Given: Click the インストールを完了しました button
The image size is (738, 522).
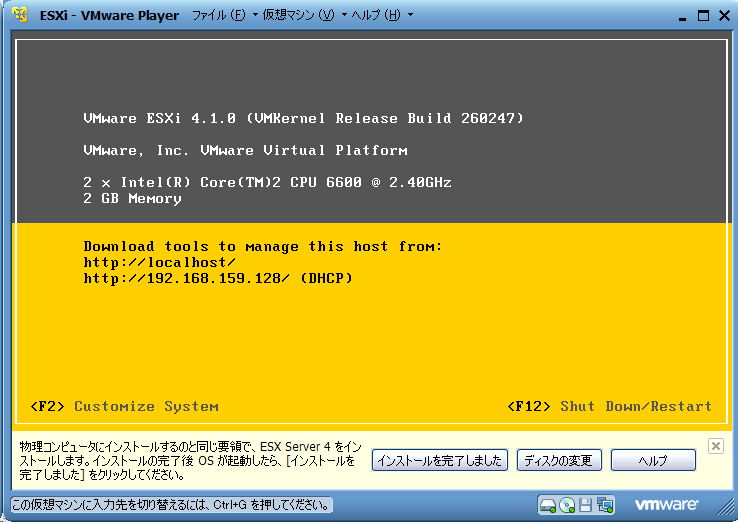Looking at the screenshot, I should (x=440, y=460).
